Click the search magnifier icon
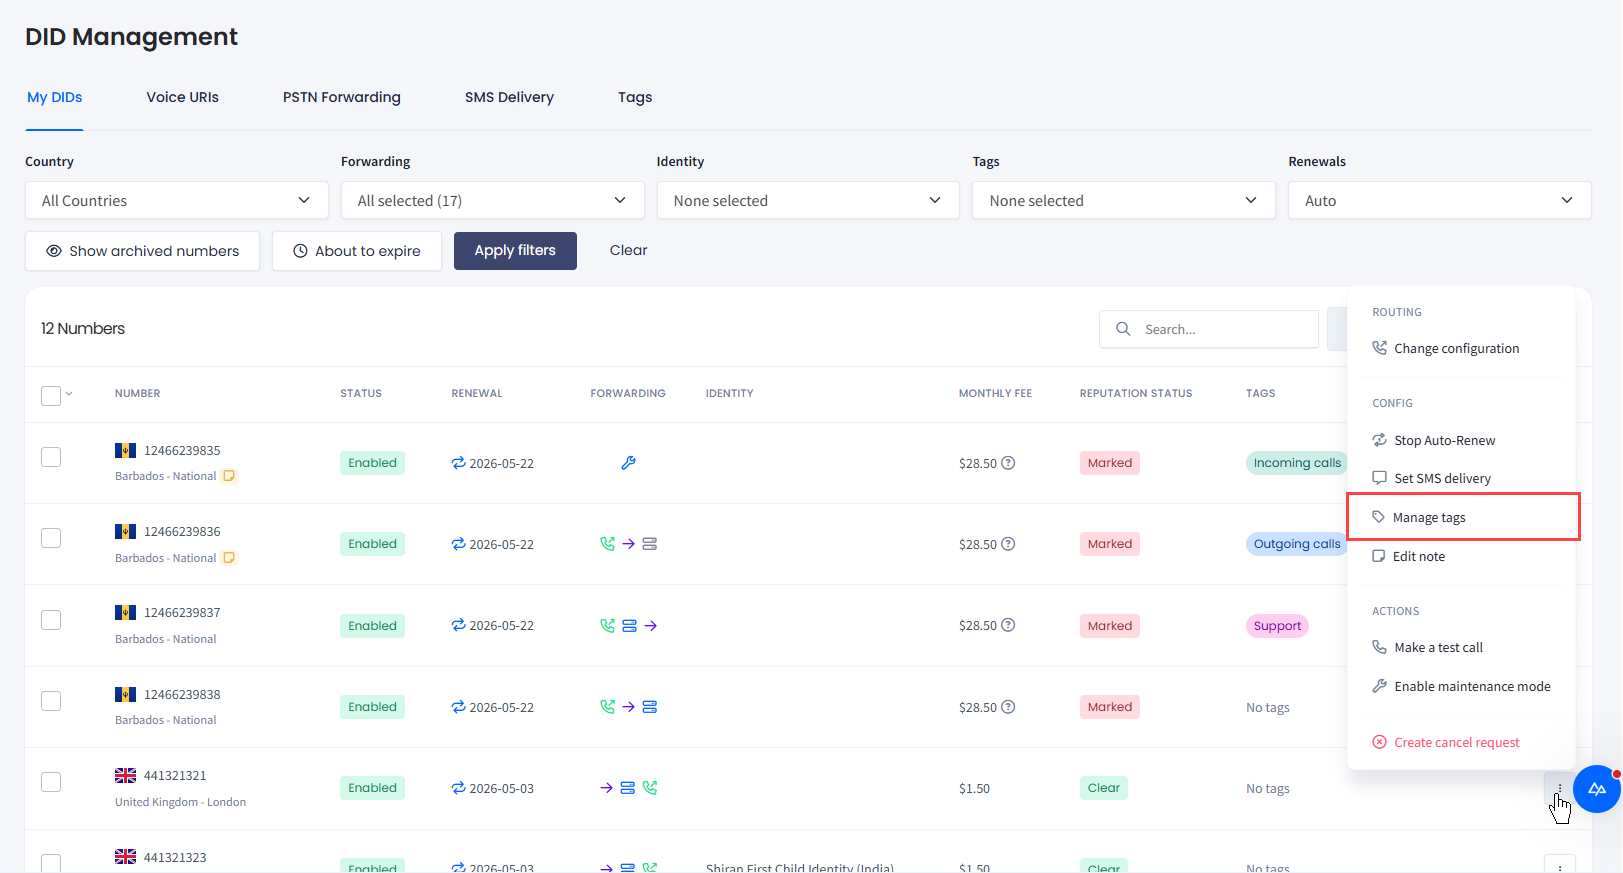 [x=1123, y=329]
